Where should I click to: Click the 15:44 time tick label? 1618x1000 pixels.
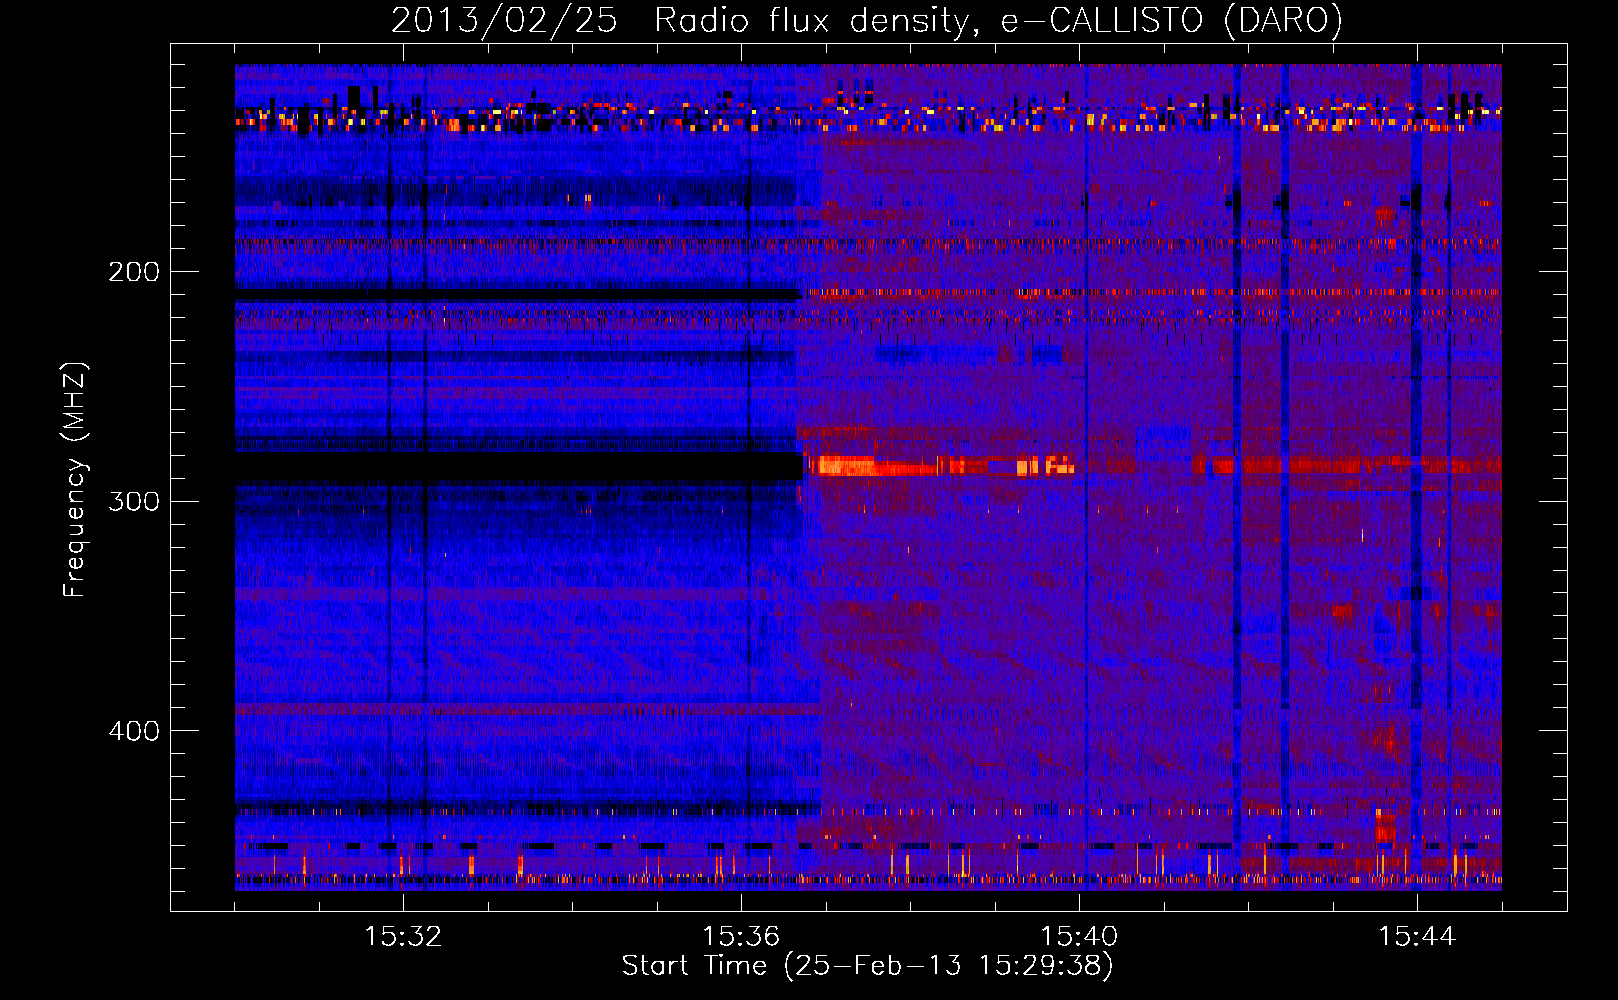[x=1417, y=937]
